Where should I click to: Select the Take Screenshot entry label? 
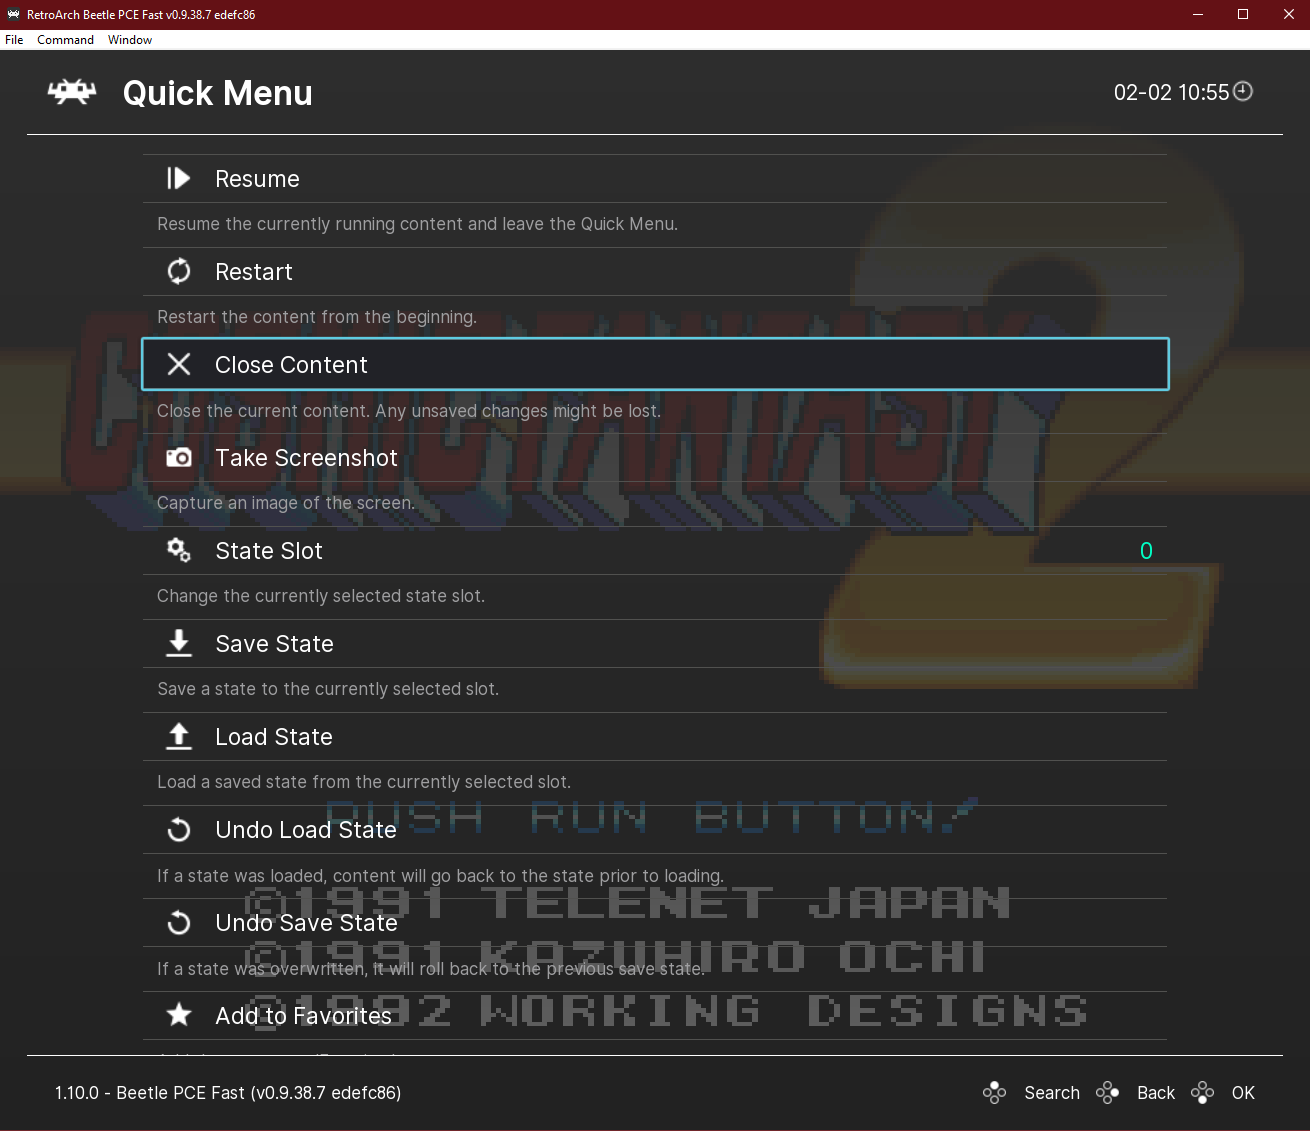[x=306, y=458]
